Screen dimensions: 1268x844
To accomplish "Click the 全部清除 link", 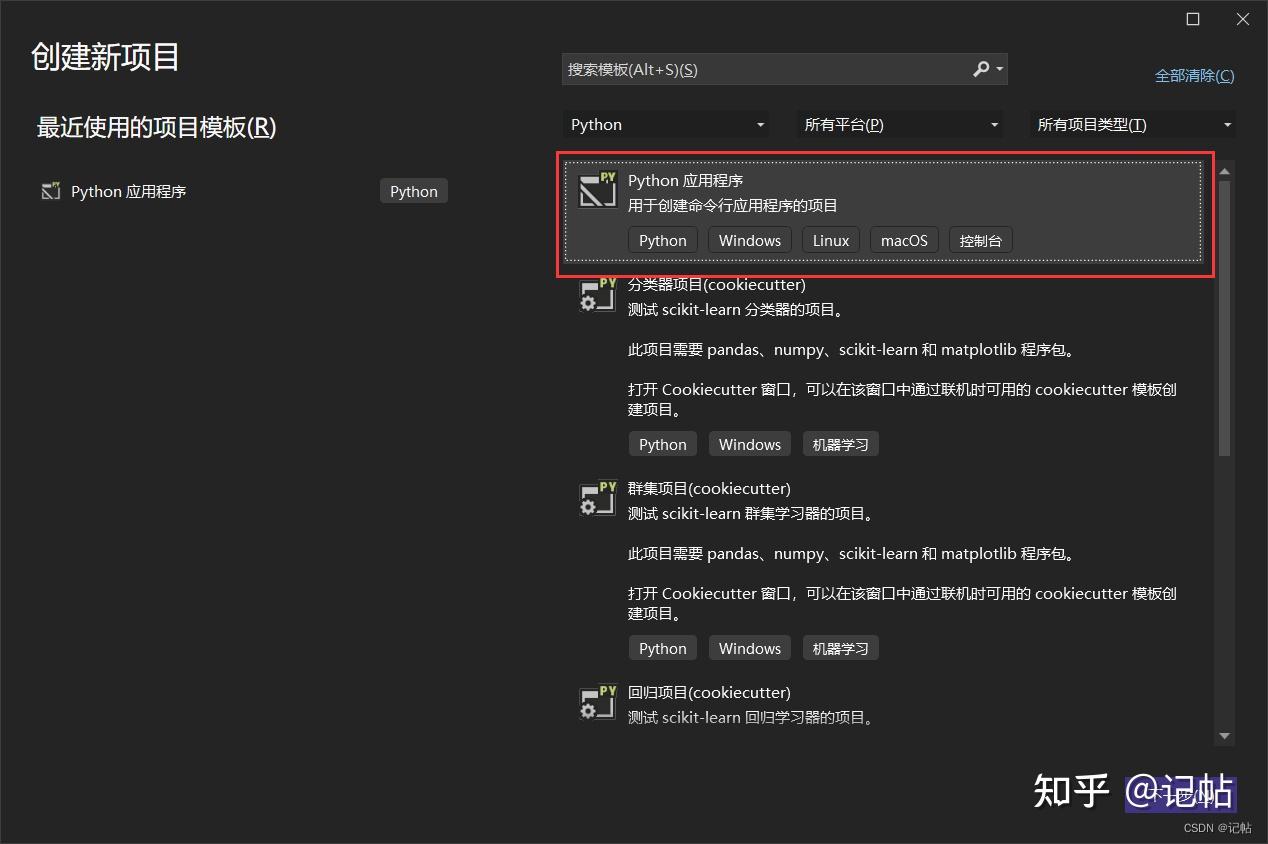I will coord(1194,75).
